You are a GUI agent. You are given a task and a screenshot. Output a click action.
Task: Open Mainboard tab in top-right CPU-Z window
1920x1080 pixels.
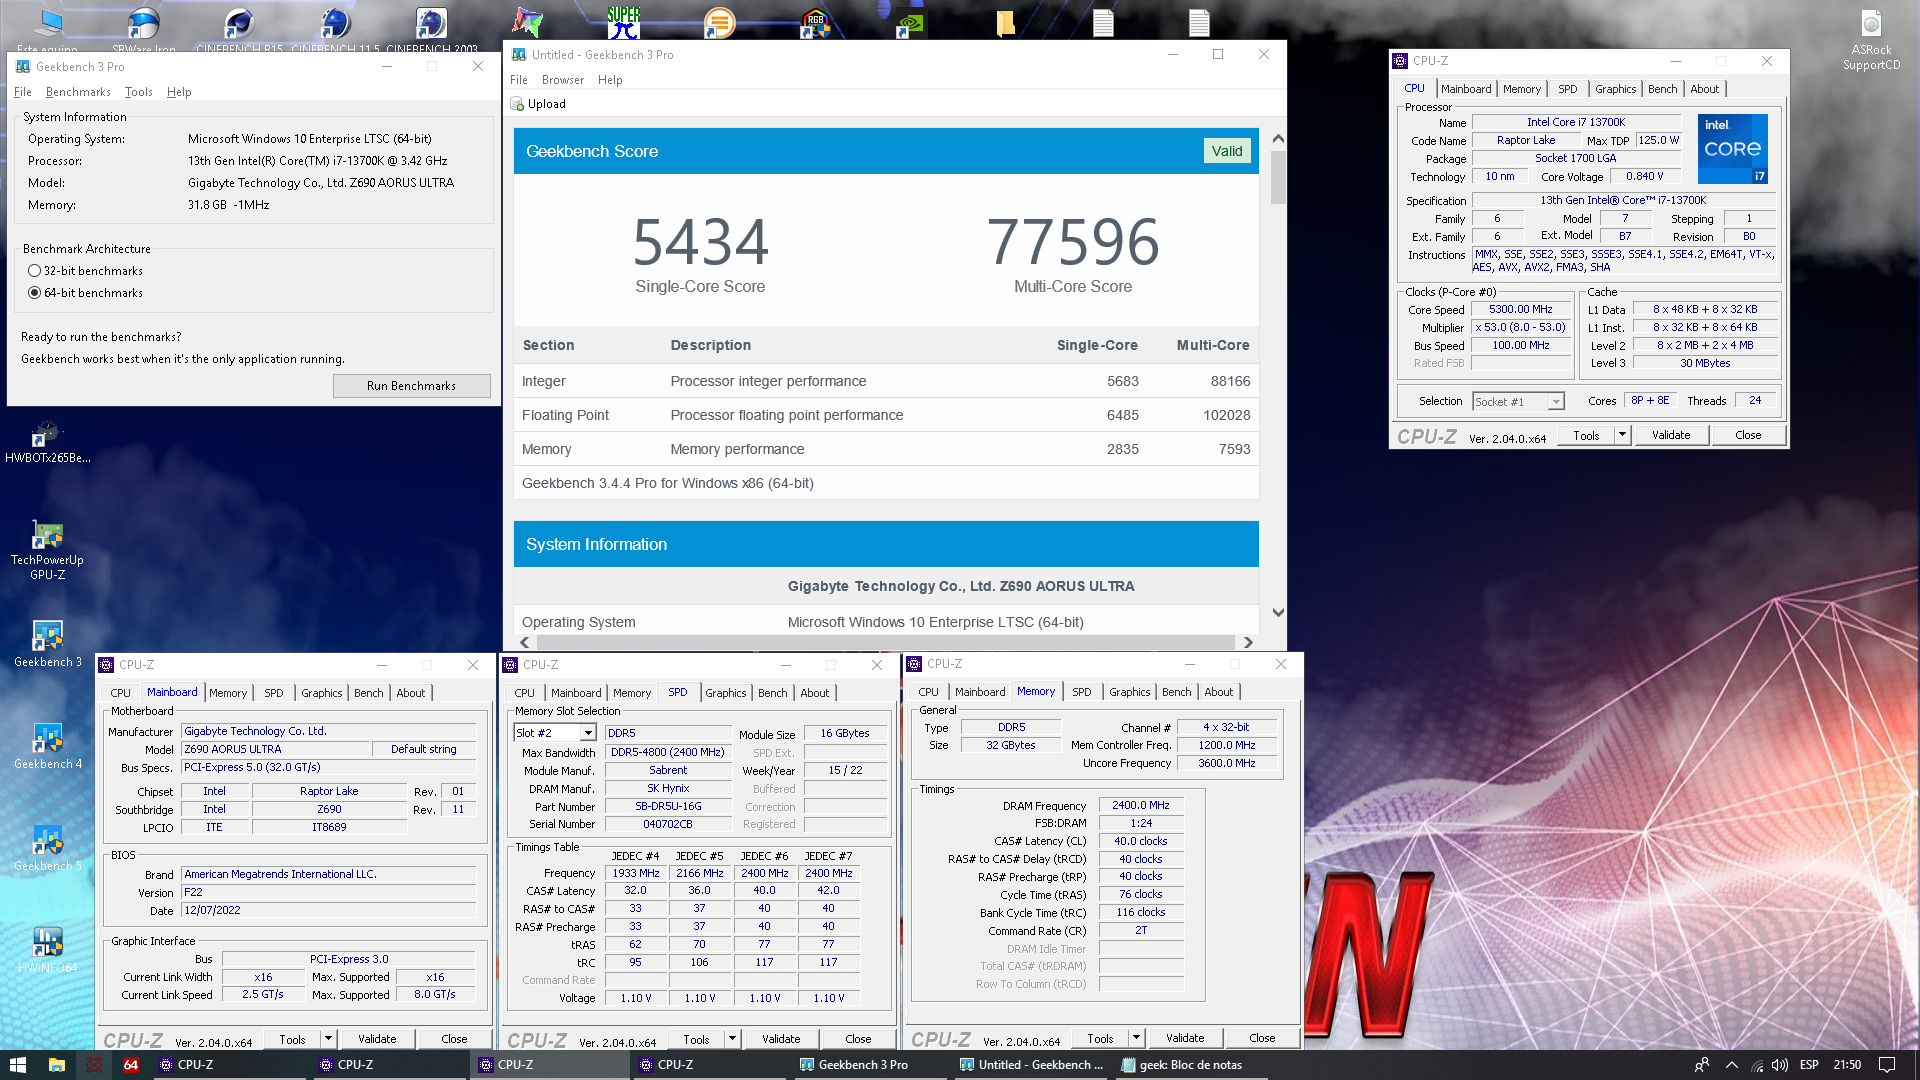[x=1466, y=89]
